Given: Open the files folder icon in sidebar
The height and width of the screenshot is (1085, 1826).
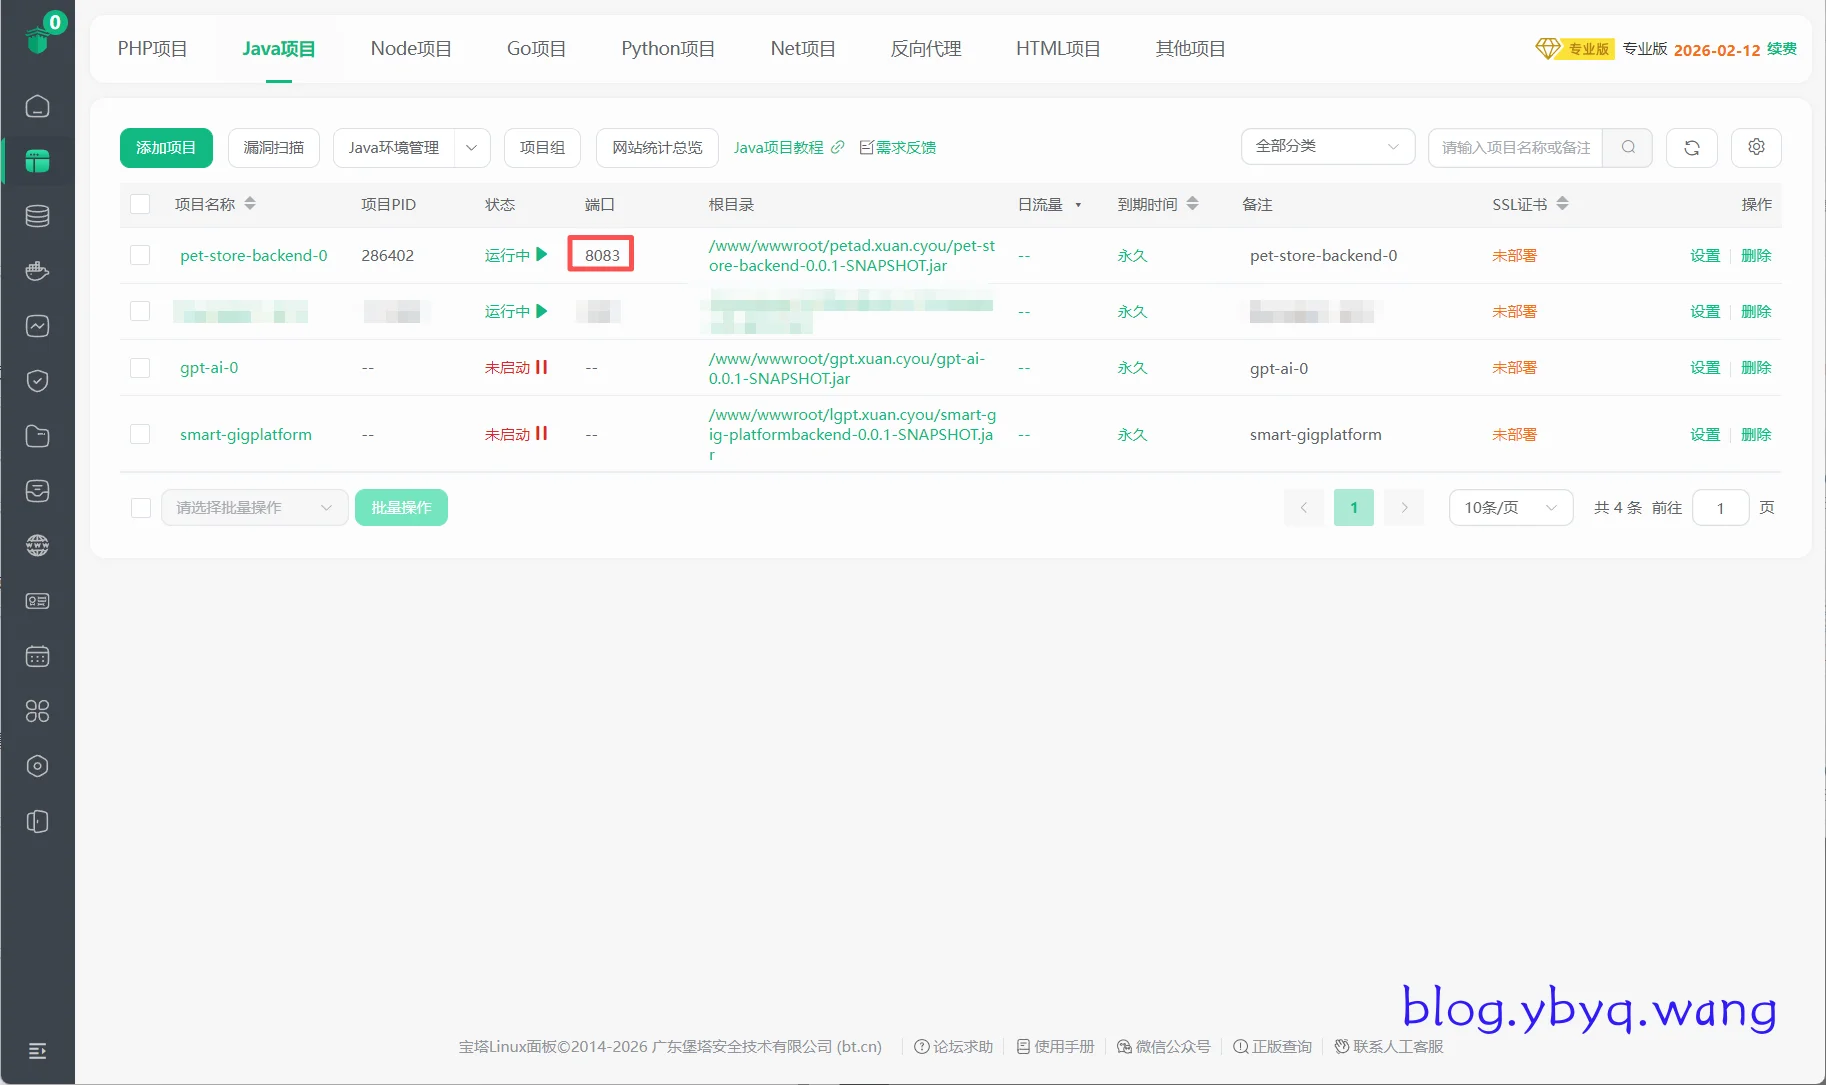Looking at the screenshot, I should coord(37,436).
